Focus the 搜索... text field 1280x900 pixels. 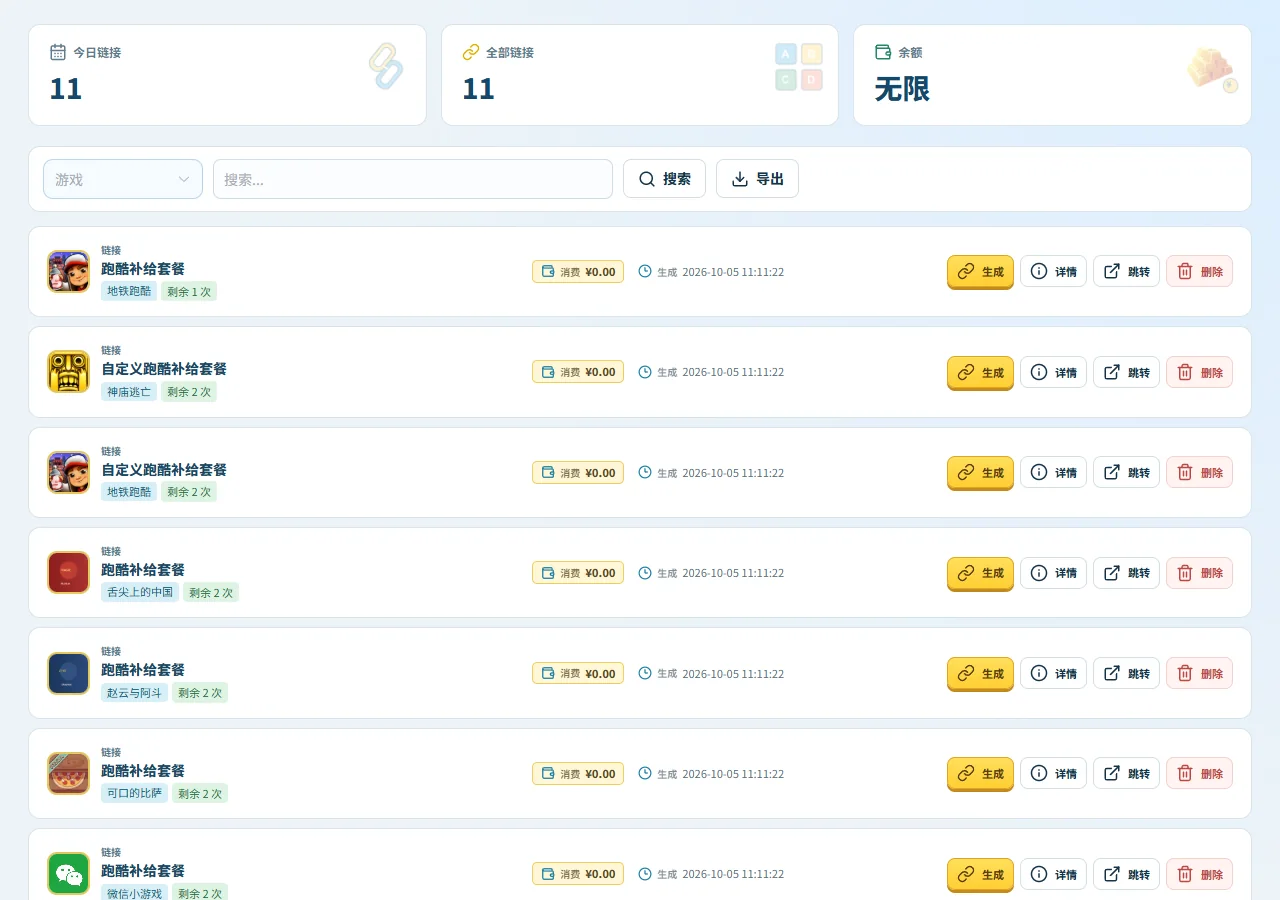pos(413,179)
